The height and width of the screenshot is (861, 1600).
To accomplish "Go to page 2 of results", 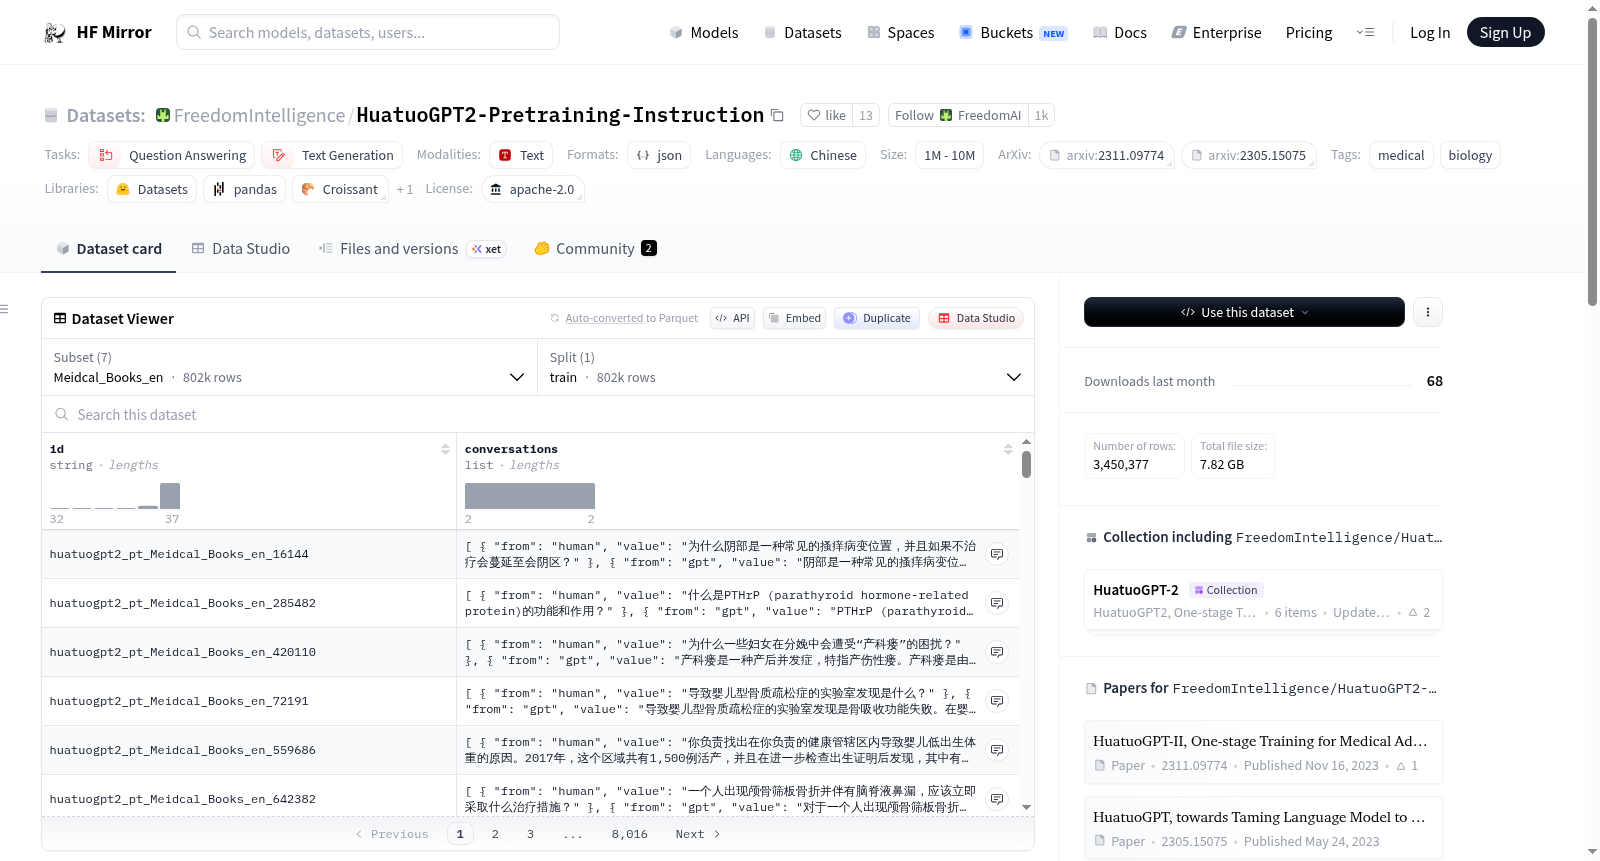I will (495, 834).
